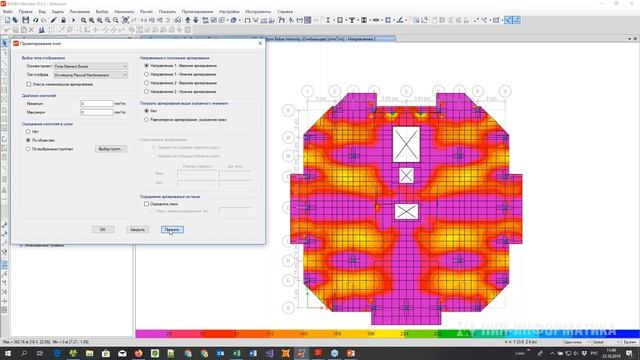Open the Проектирование menu

[x=197, y=12]
